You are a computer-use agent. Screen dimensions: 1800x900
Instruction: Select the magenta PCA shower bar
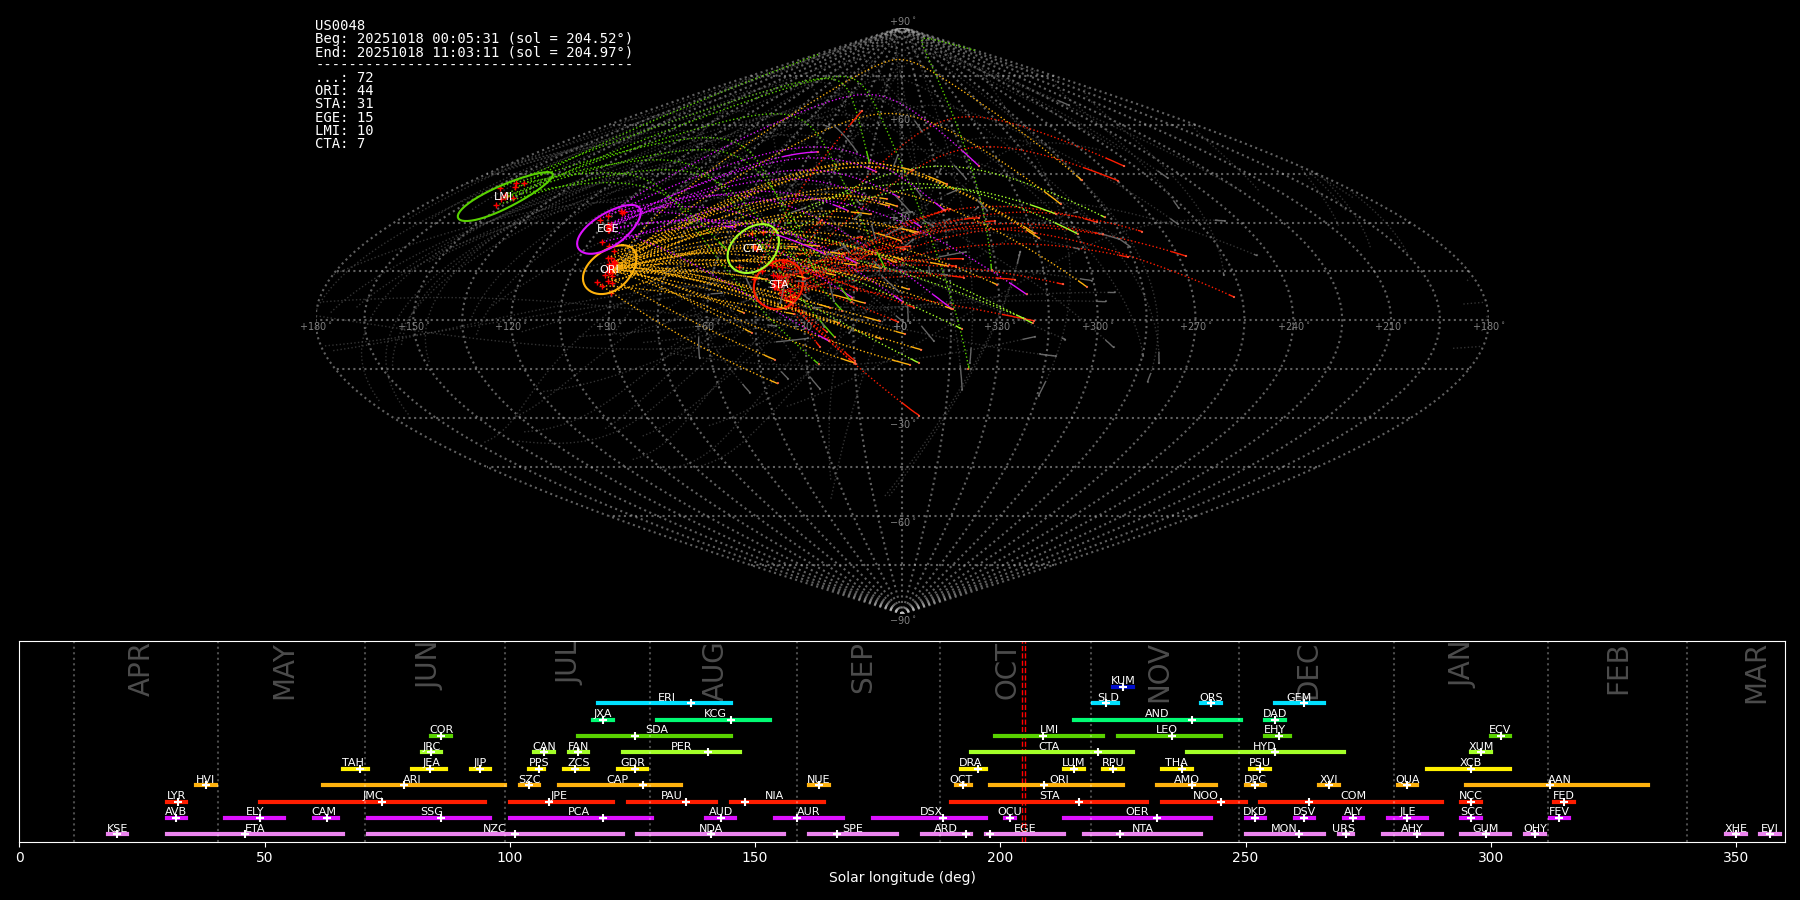(x=580, y=818)
